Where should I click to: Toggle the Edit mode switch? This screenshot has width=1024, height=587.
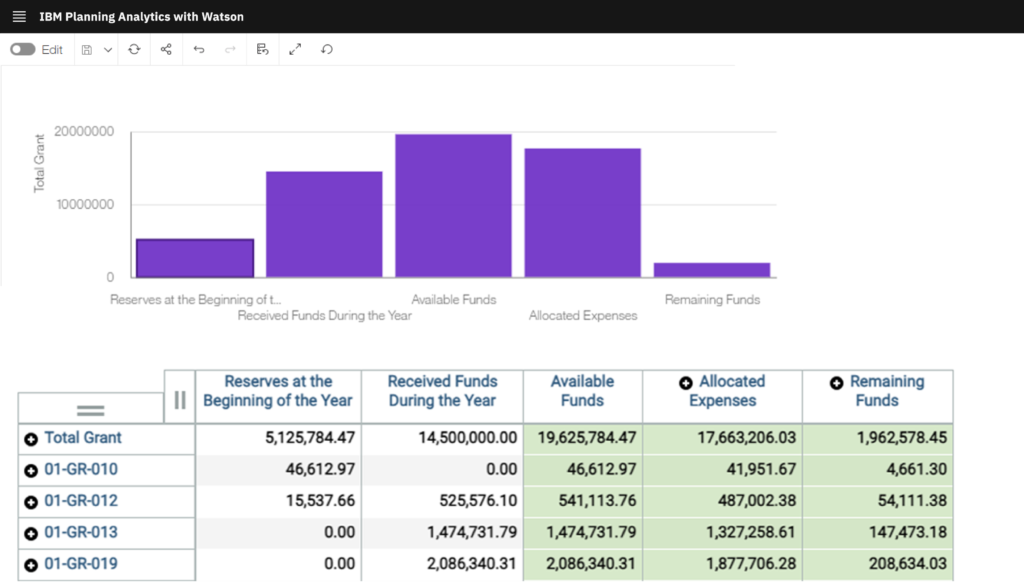[x=23, y=49]
